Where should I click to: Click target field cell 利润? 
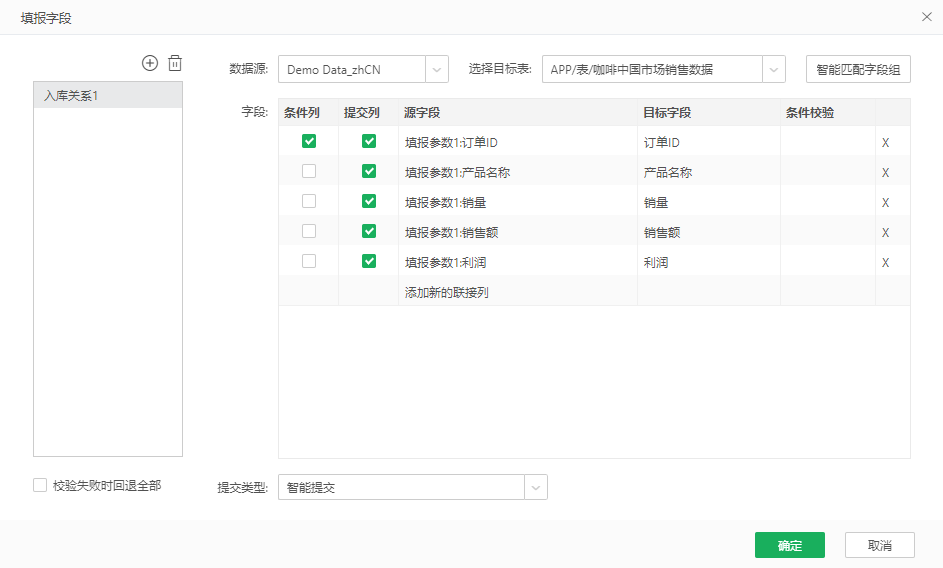click(708, 263)
